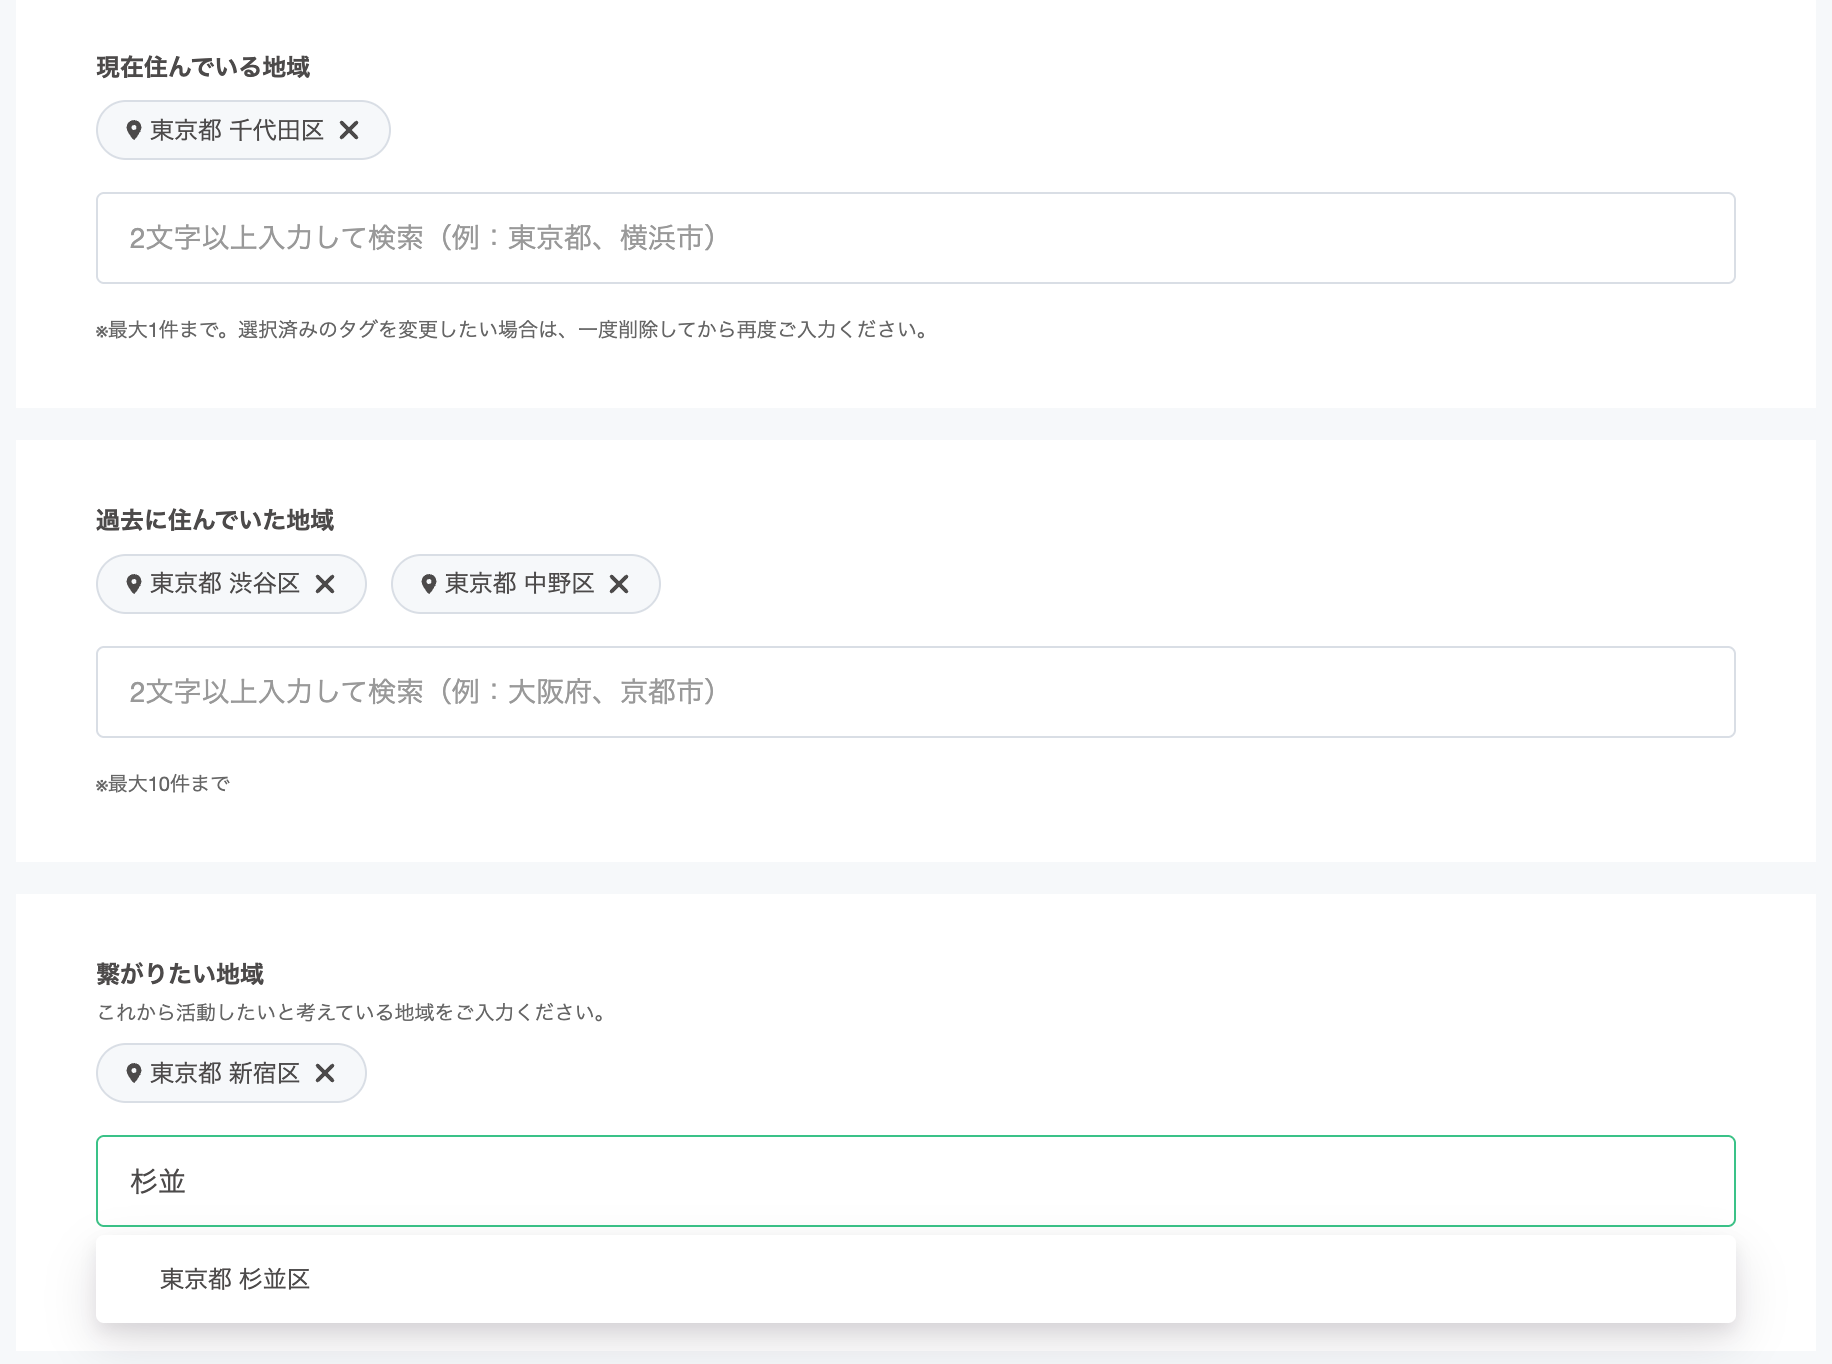Screen dimensions: 1832x1364
Task: Click the search field containing 杉並
Action: (x=916, y=1181)
